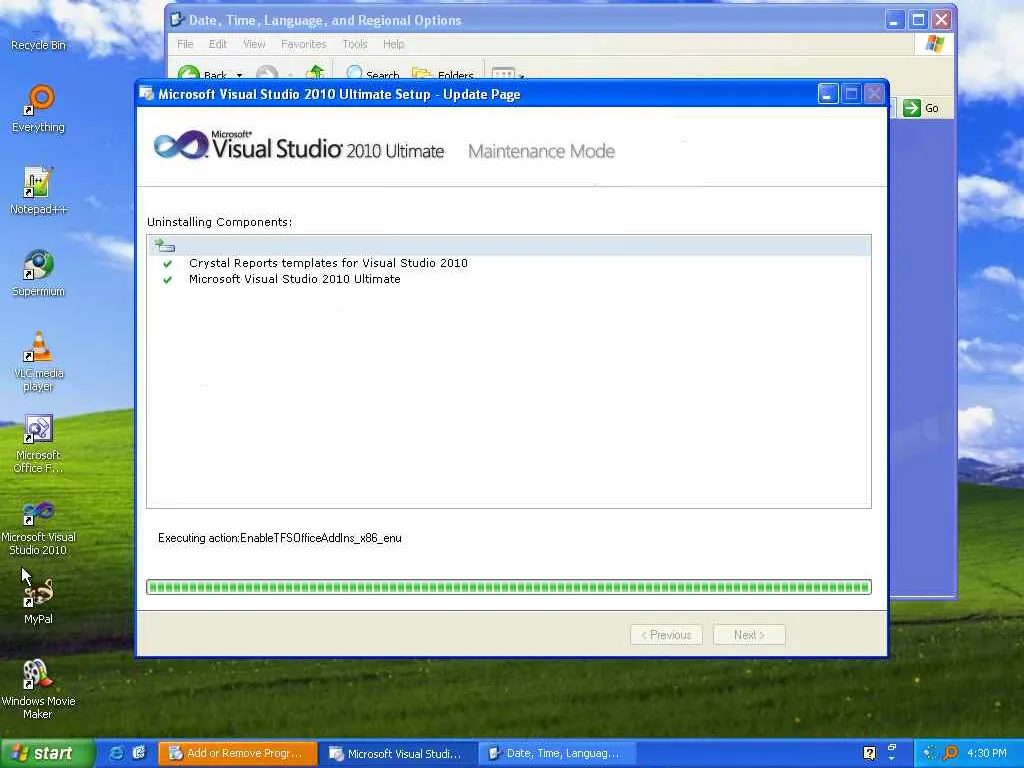
Task: Click the Windows flag logo in Regional Options
Action: [935, 44]
